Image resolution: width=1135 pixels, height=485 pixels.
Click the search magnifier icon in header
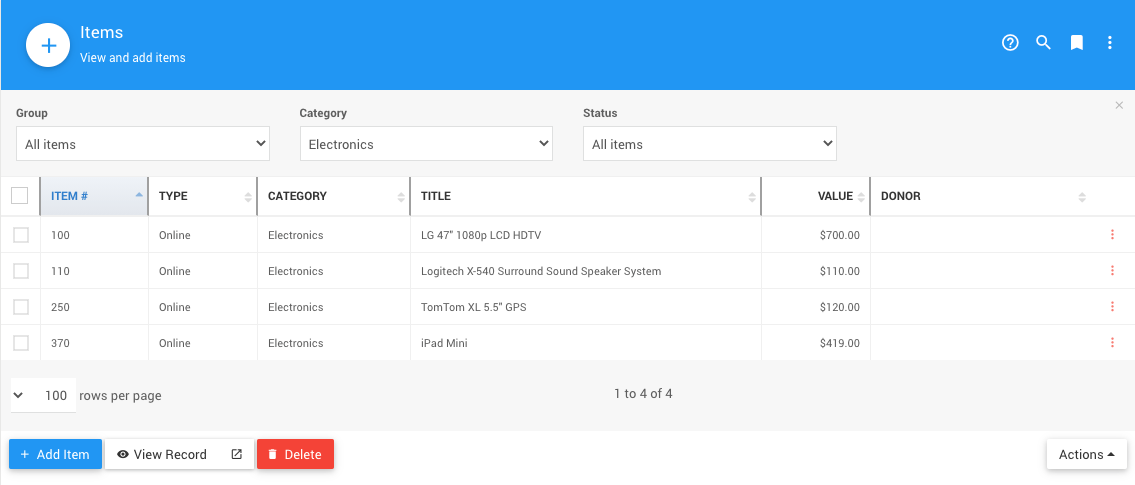coord(1043,43)
